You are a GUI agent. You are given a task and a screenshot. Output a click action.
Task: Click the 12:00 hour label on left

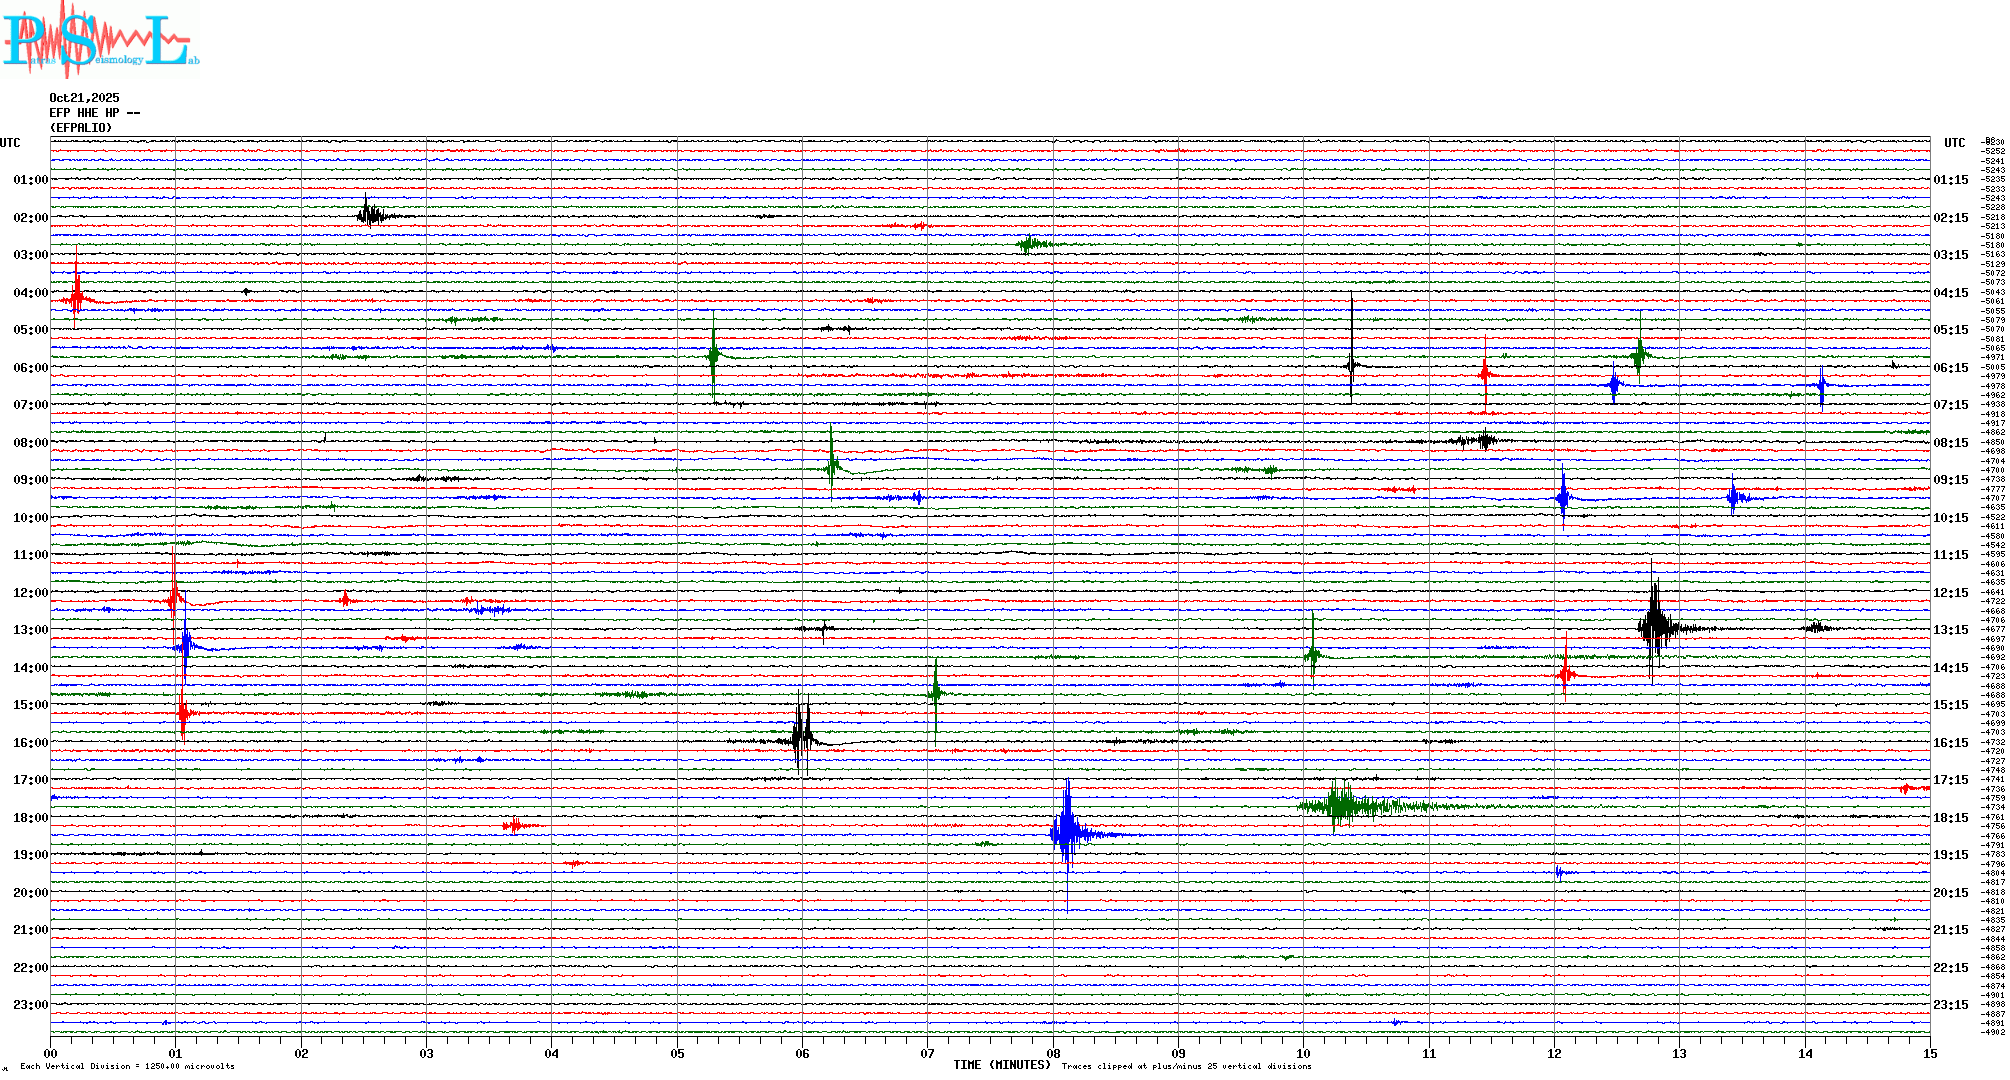[x=30, y=593]
